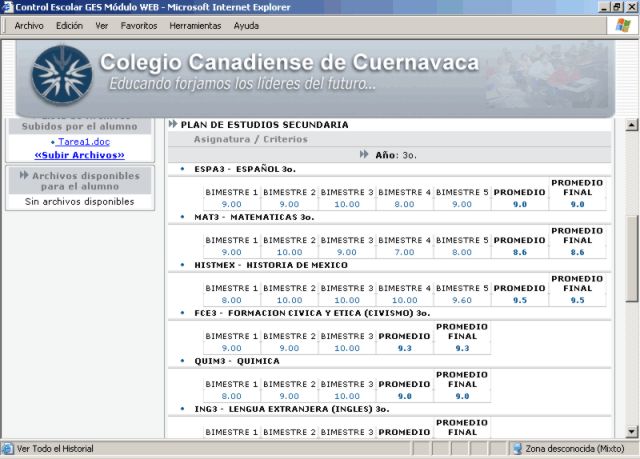Click the Español Bimestre 3 grade 10.00
Viewport: 640px width, 459px height.
click(x=347, y=204)
